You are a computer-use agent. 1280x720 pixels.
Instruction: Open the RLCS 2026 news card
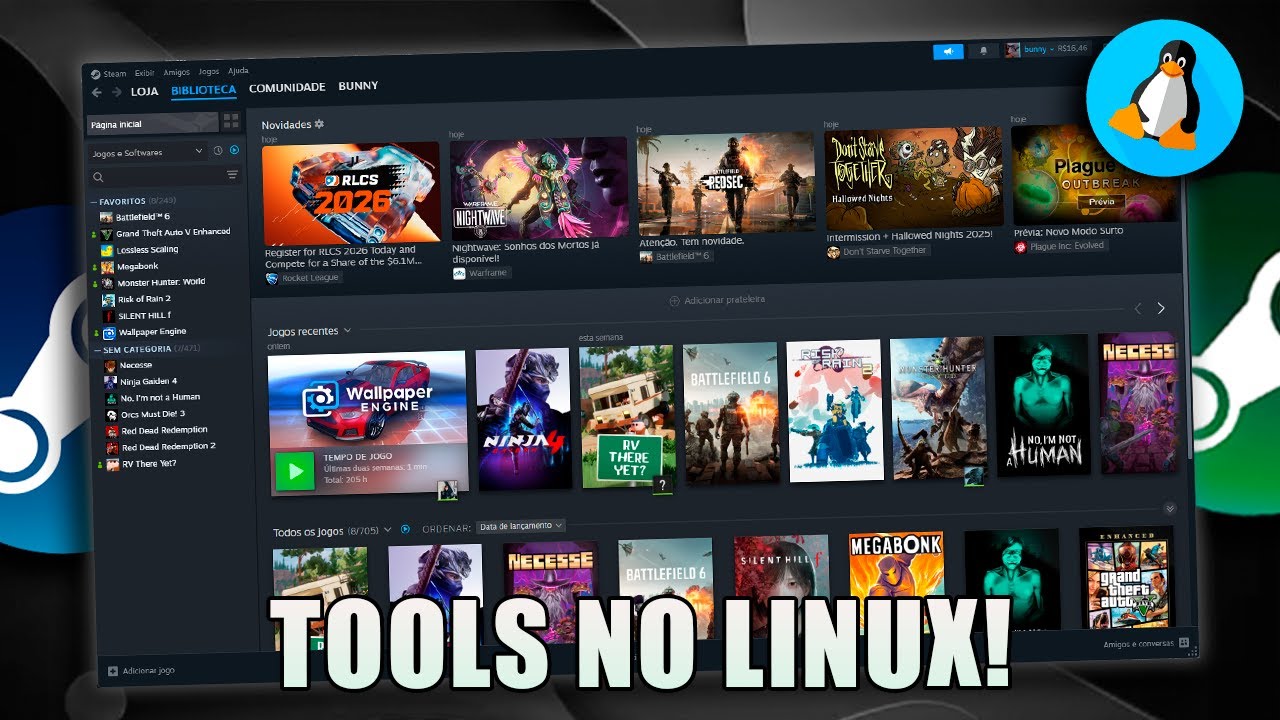(351, 193)
